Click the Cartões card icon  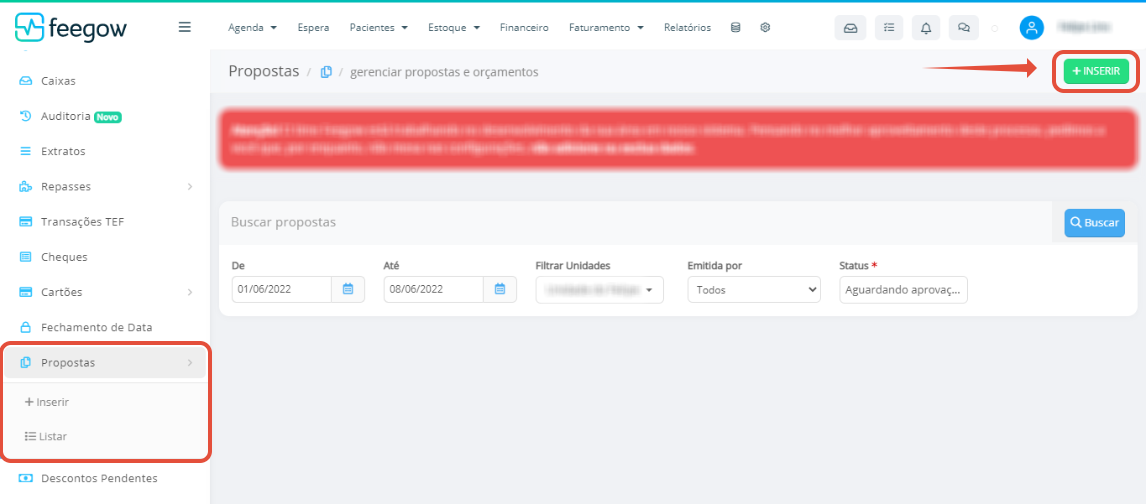26,292
